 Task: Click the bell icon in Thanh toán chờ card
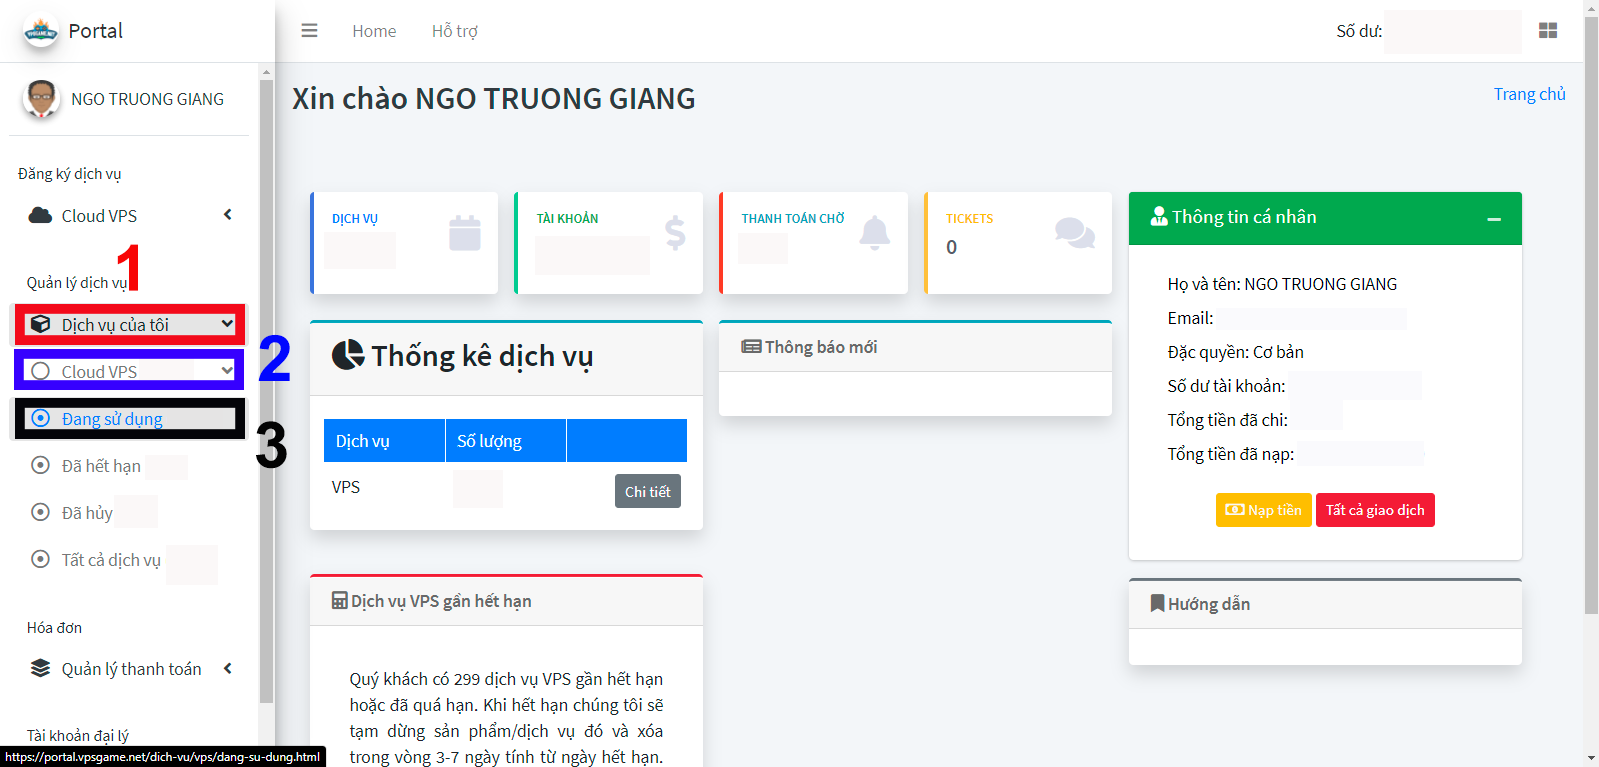pyautogui.click(x=874, y=233)
